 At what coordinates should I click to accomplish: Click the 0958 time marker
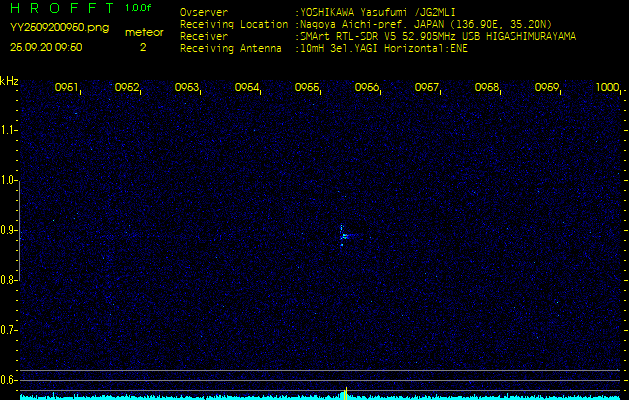click(486, 87)
